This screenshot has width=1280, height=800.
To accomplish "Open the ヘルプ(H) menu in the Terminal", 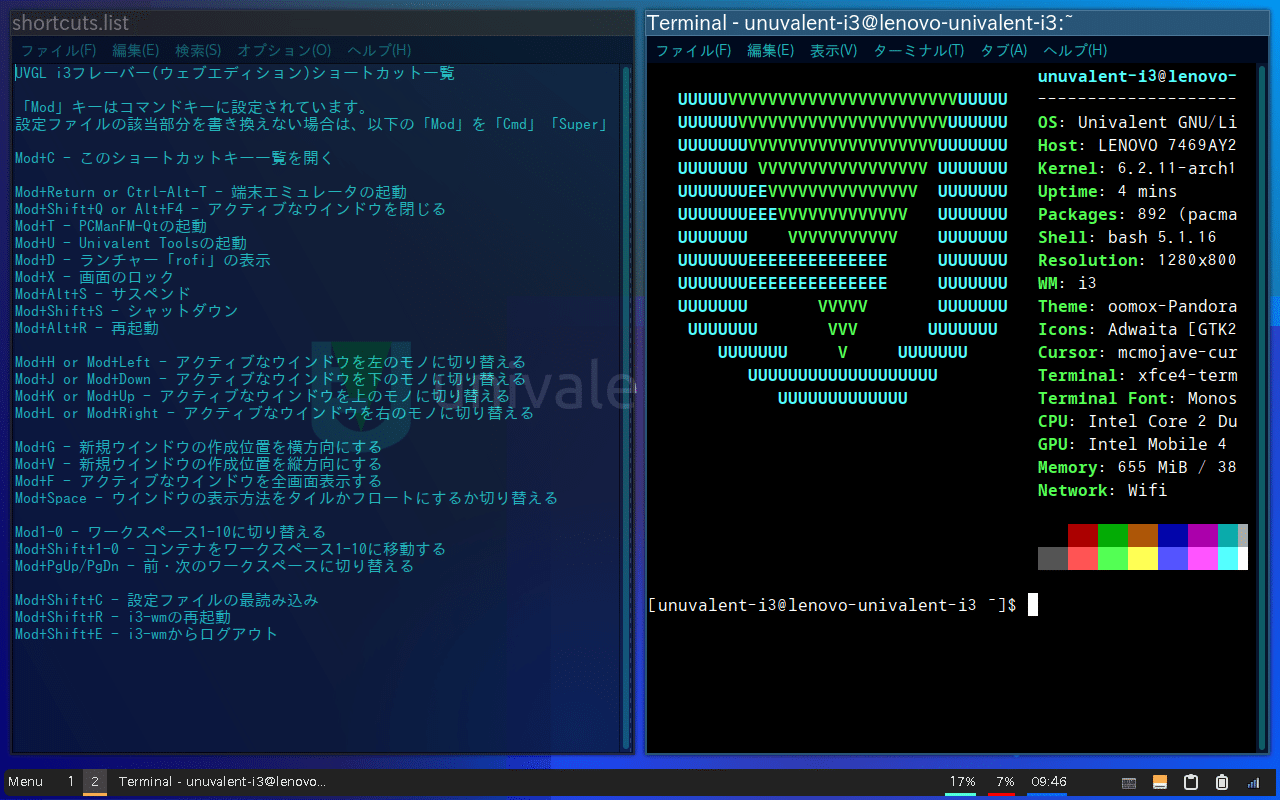I will (1073, 50).
